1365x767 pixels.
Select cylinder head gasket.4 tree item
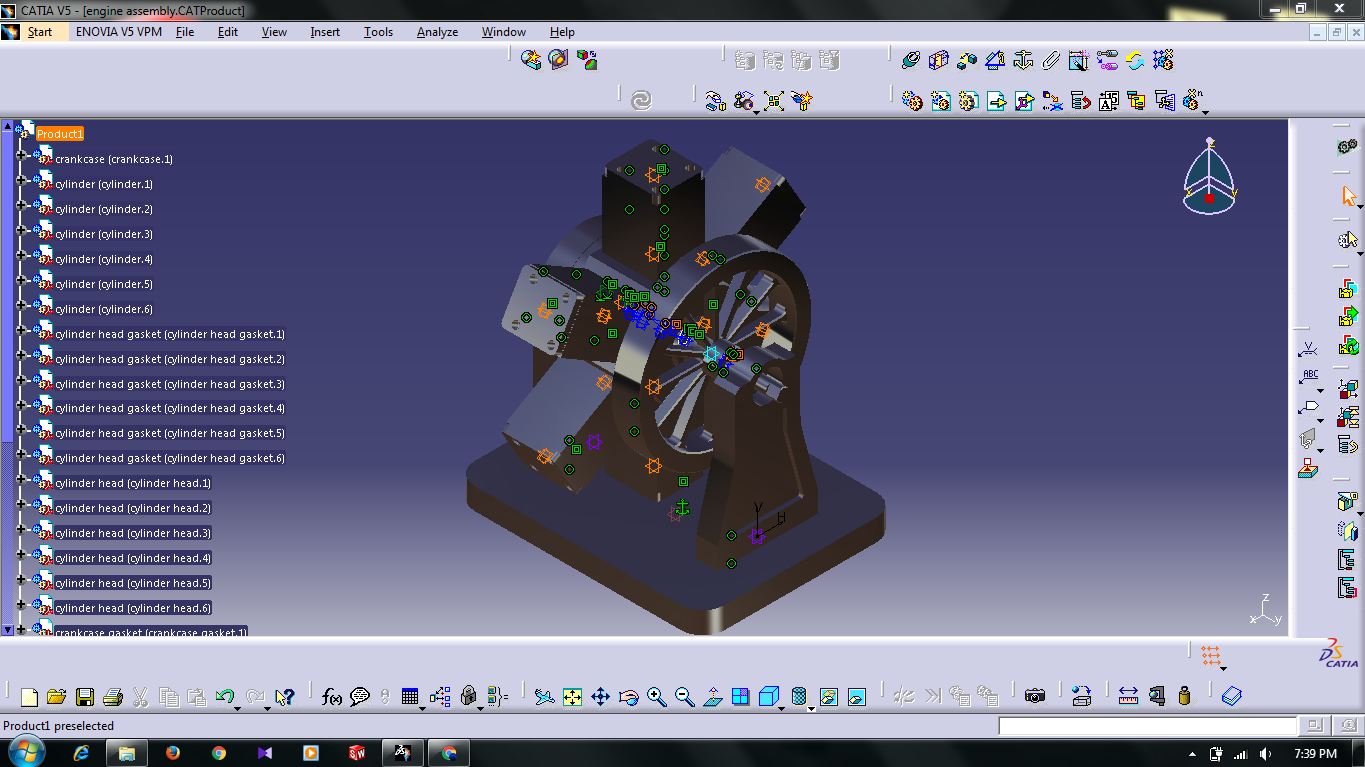[170, 408]
